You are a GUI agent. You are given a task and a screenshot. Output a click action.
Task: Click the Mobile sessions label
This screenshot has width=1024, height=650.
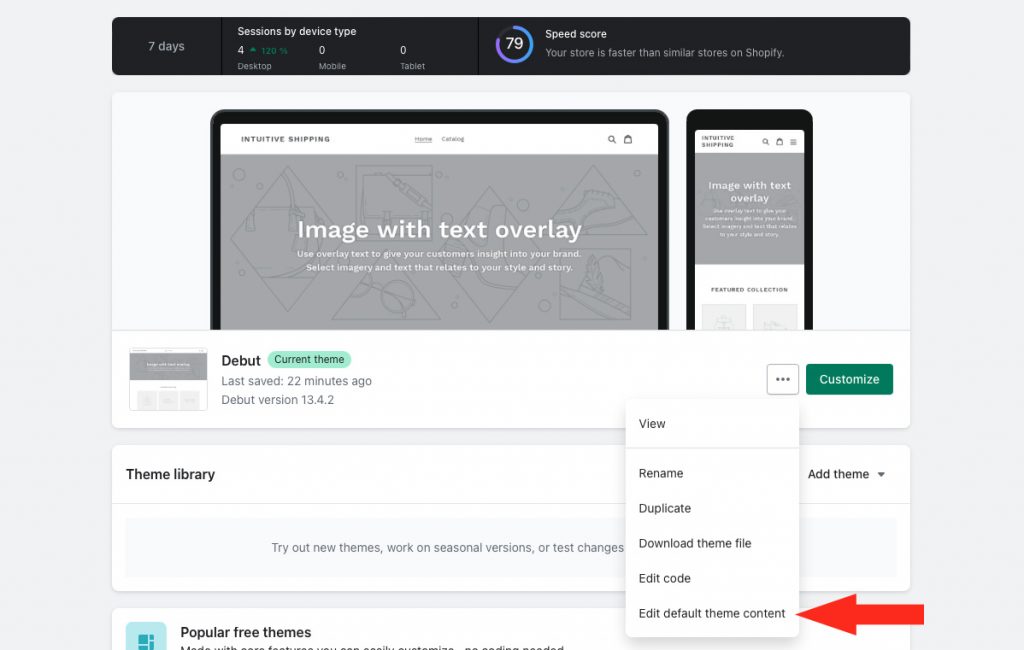(x=332, y=66)
